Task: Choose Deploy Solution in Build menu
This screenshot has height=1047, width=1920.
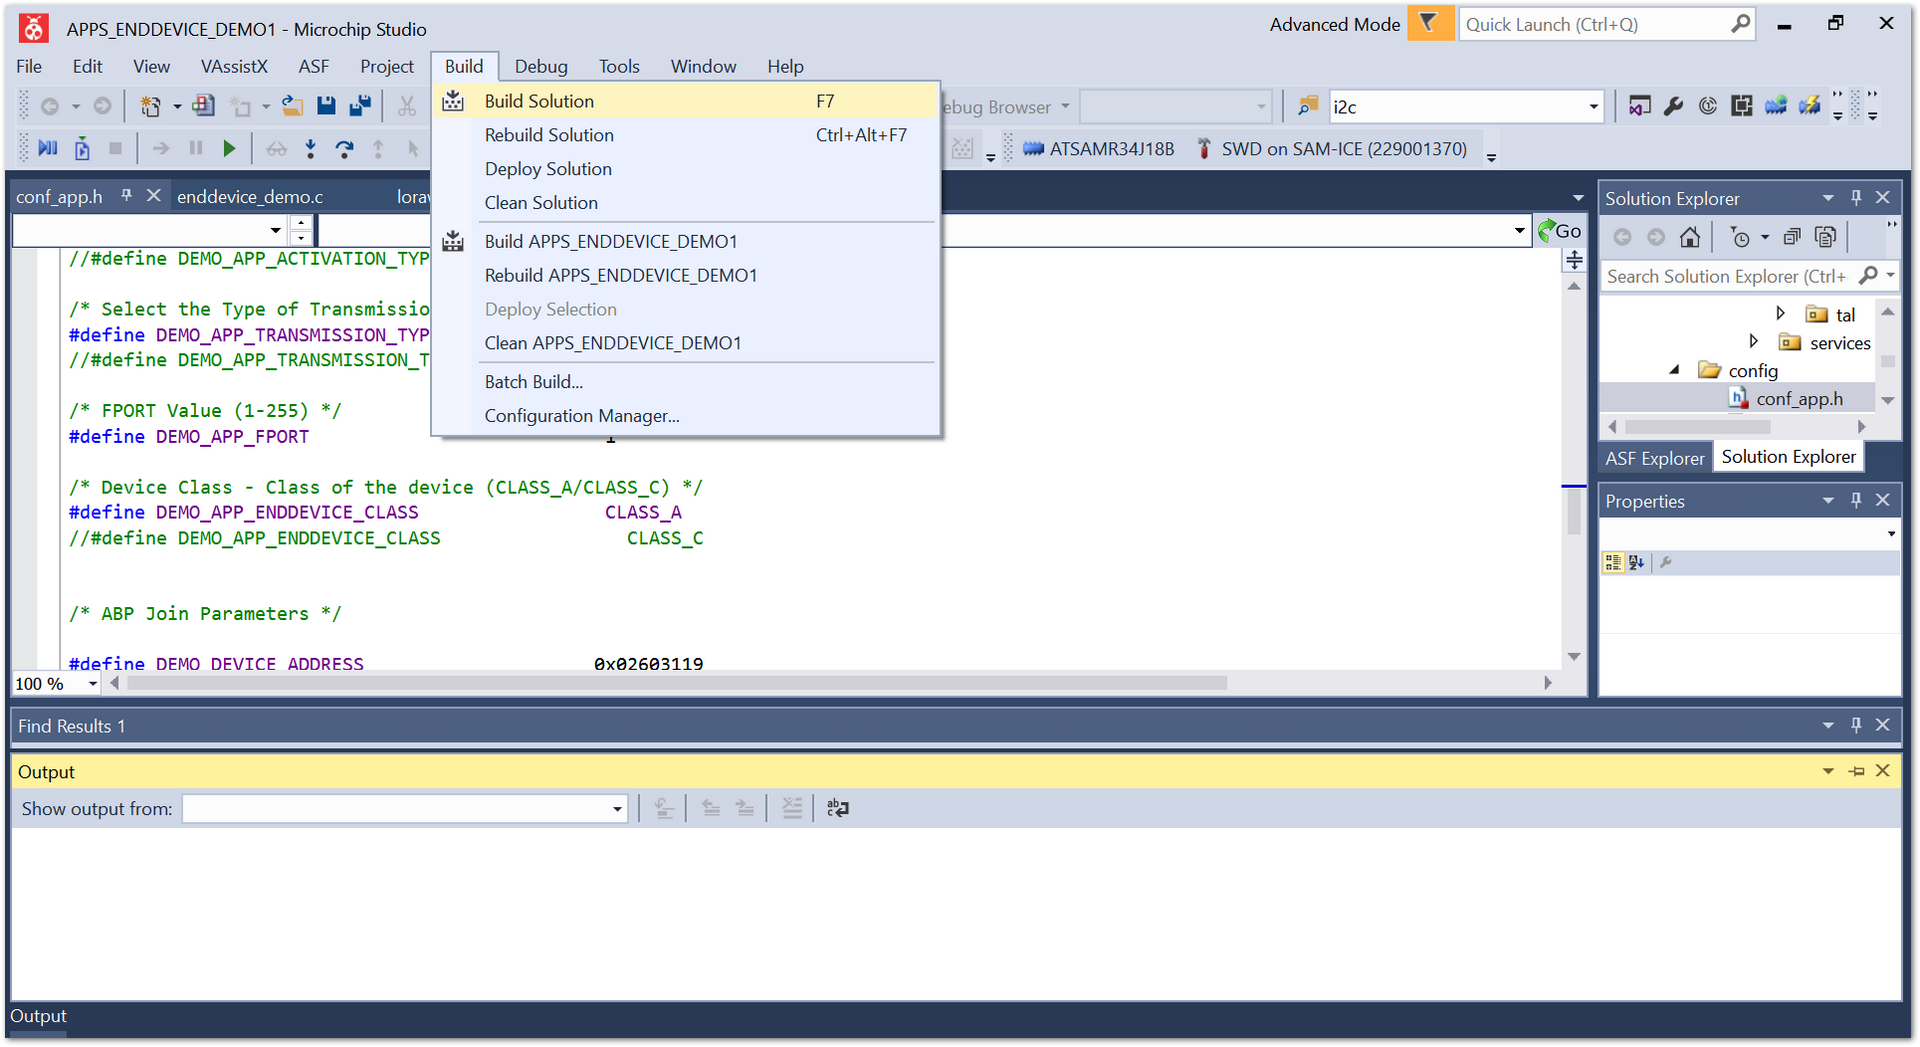Action: point(687,169)
